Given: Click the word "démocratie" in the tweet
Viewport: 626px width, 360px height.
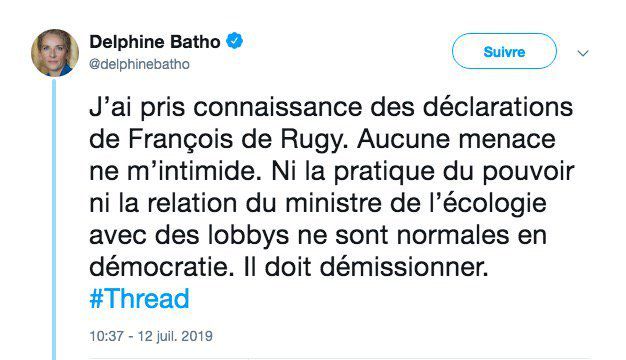Looking at the screenshot, I should click(x=161, y=267).
